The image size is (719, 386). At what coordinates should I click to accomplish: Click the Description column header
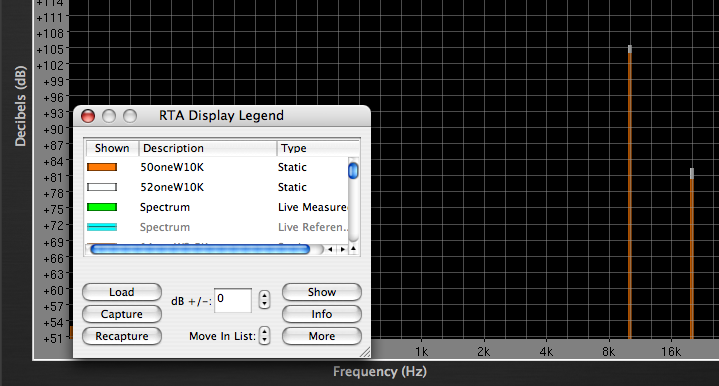(208, 148)
